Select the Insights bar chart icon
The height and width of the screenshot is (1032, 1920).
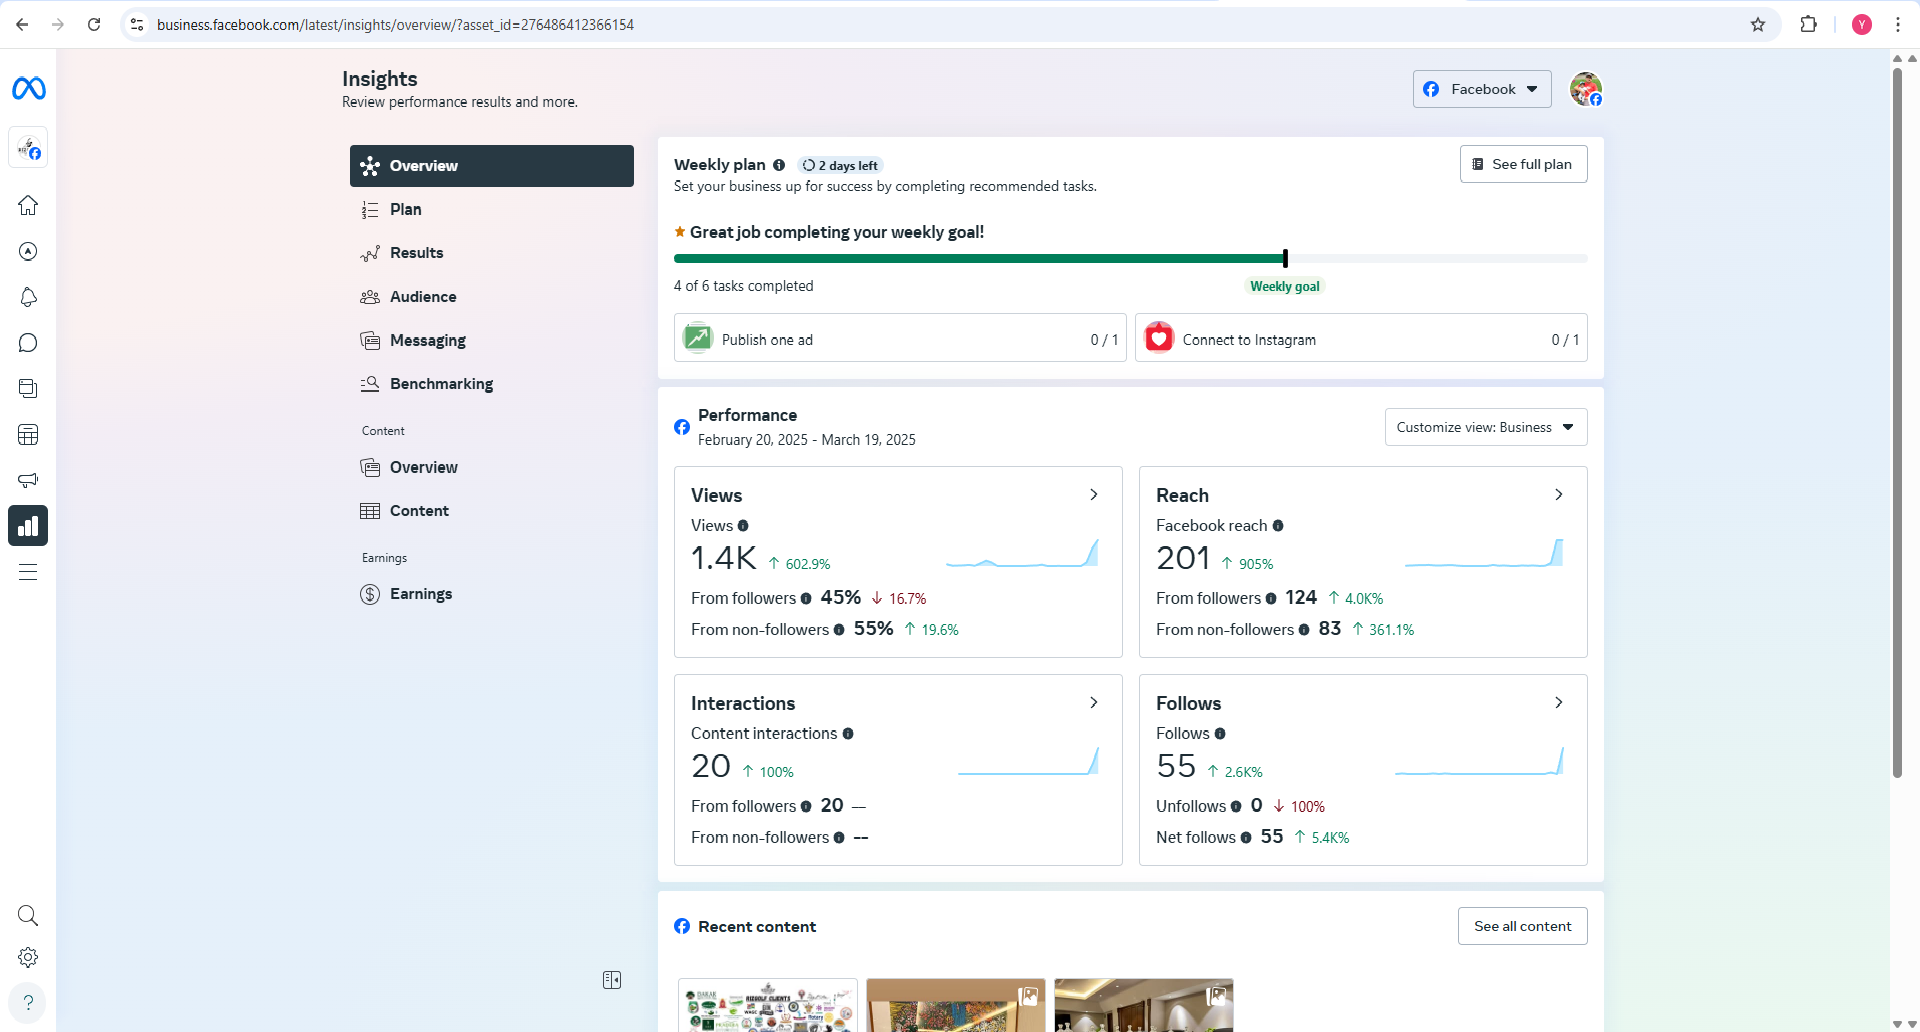(28, 526)
